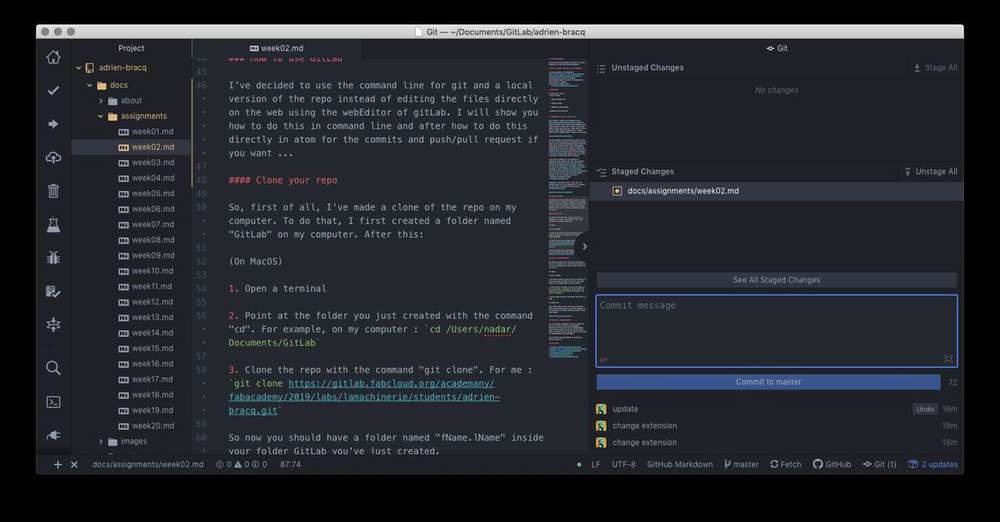Select the week02.md editor tab

(x=277, y=48)
